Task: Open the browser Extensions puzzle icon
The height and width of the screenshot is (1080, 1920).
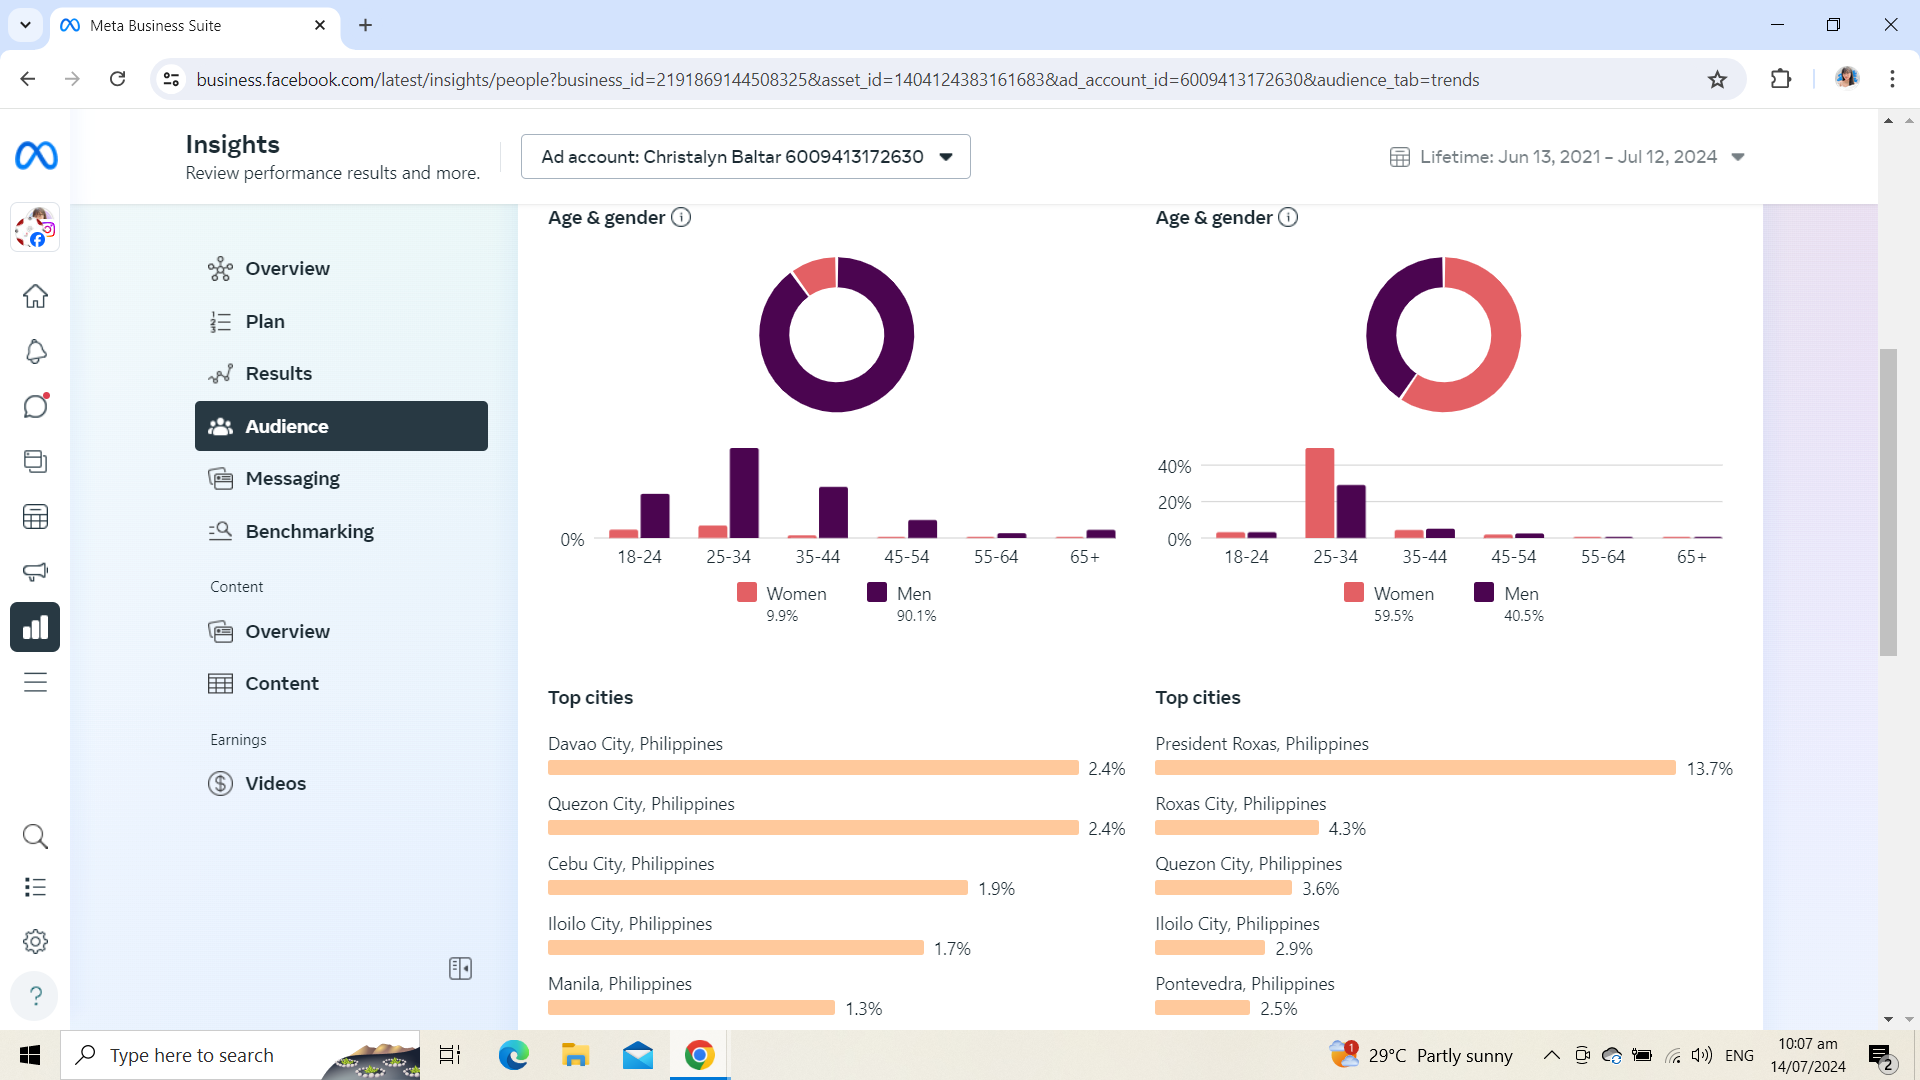Action: 1781,79
